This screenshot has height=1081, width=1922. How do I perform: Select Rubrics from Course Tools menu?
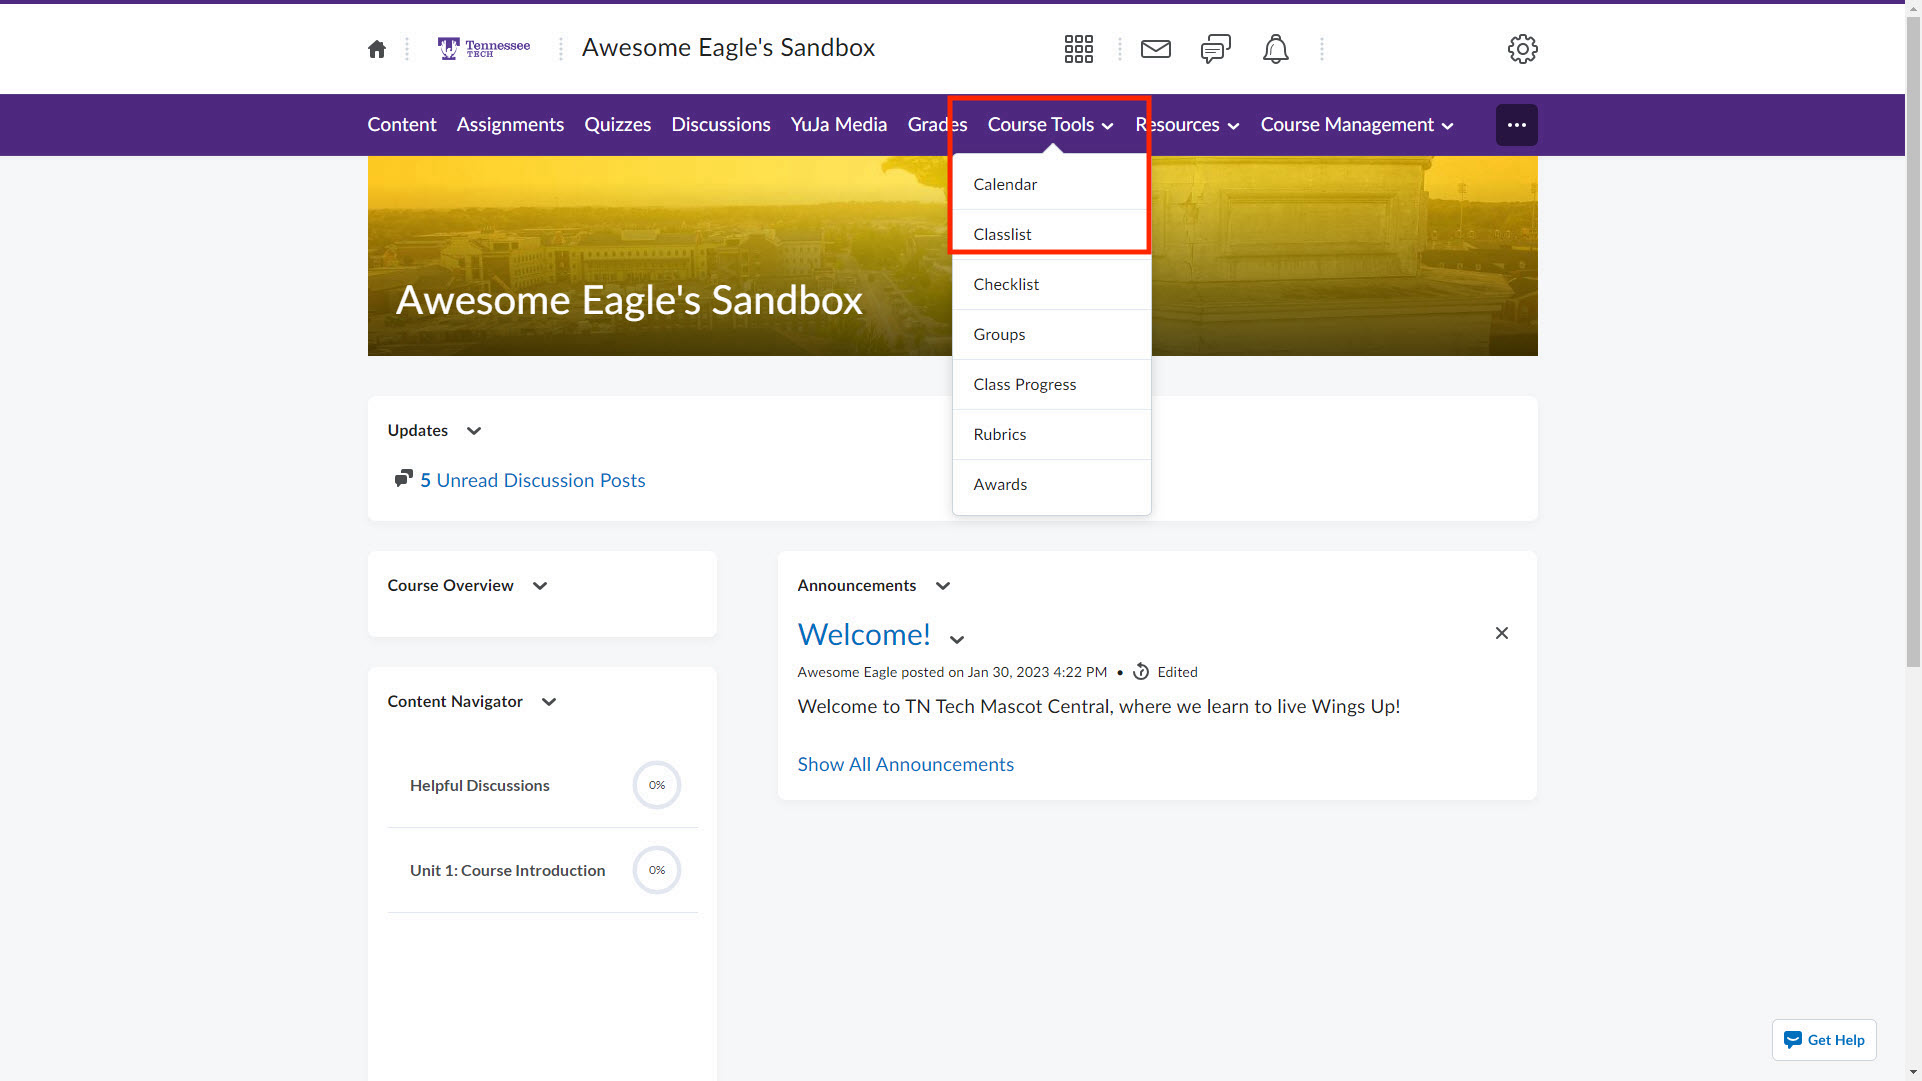pos(999,434)
